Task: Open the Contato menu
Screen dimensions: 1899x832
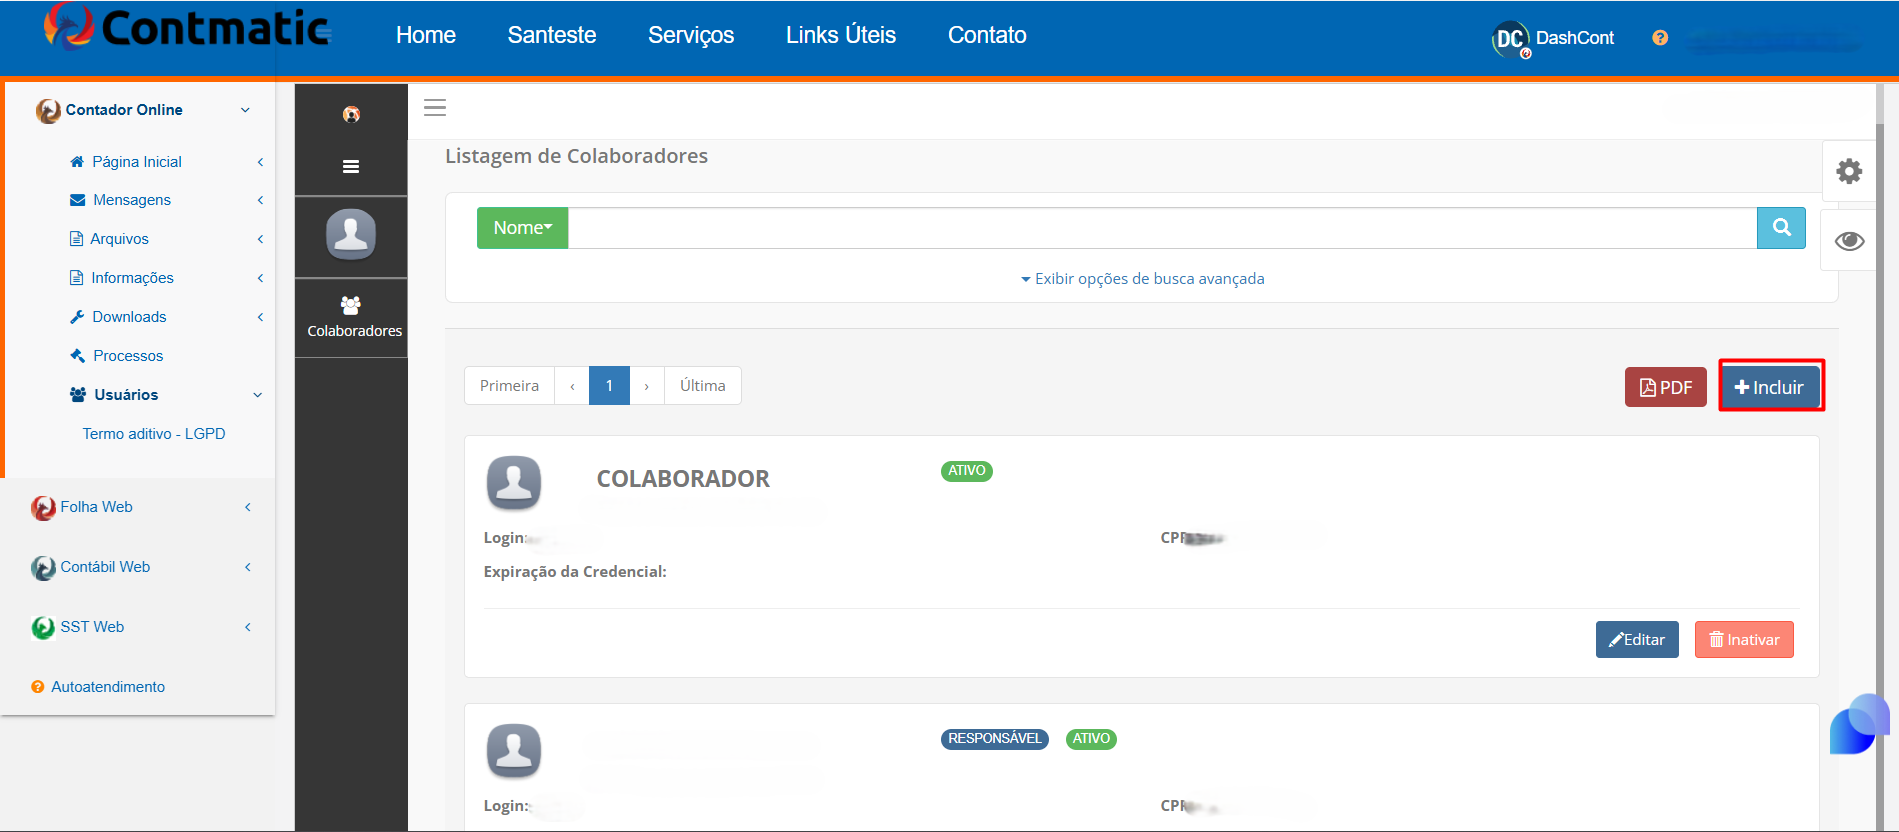Action: tap(987, 35)
